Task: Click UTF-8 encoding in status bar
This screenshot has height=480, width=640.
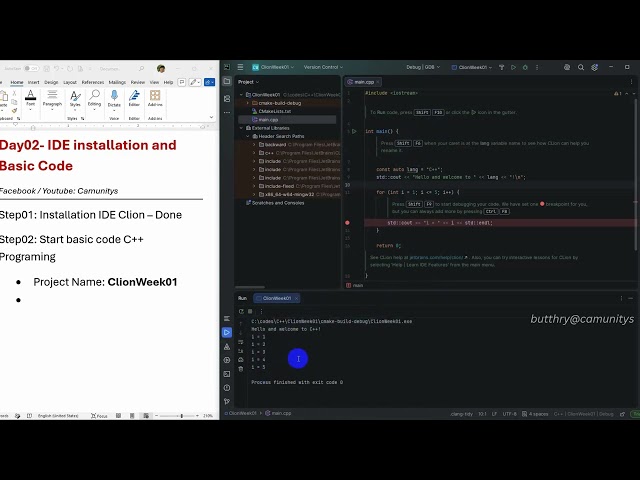Action: click(x=509, y=414)
